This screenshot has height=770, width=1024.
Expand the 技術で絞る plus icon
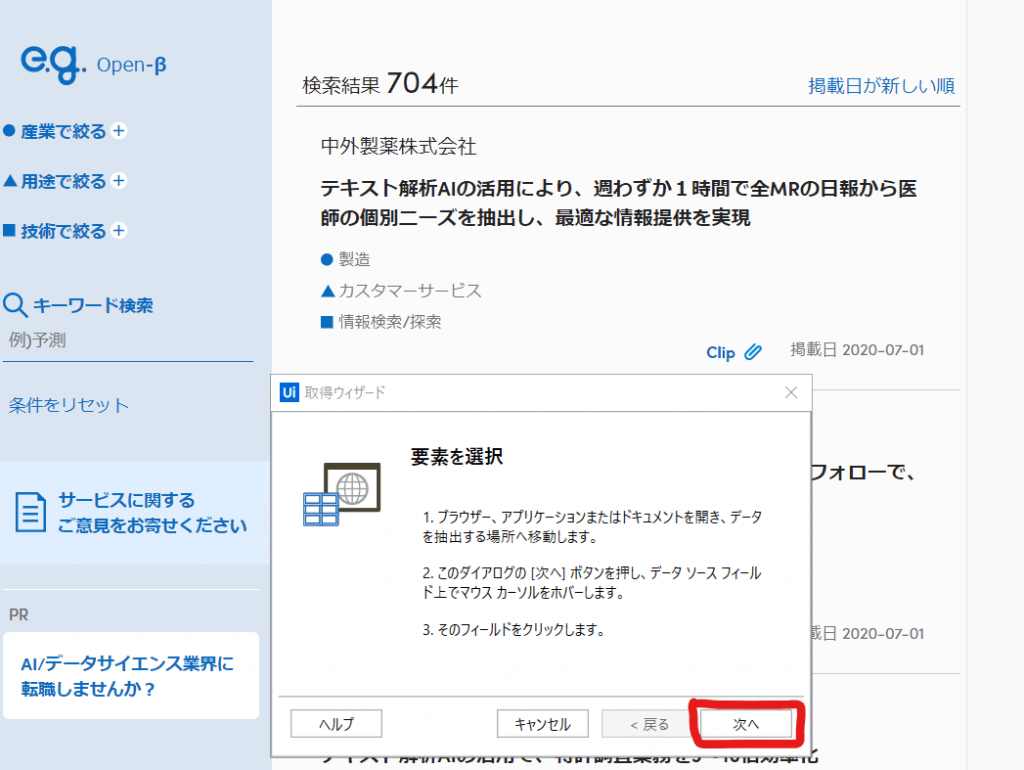(x=119, y=231)
